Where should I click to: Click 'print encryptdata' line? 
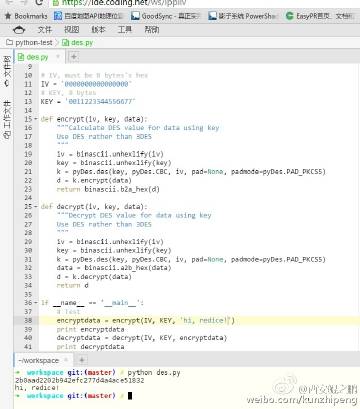[90, 329]
